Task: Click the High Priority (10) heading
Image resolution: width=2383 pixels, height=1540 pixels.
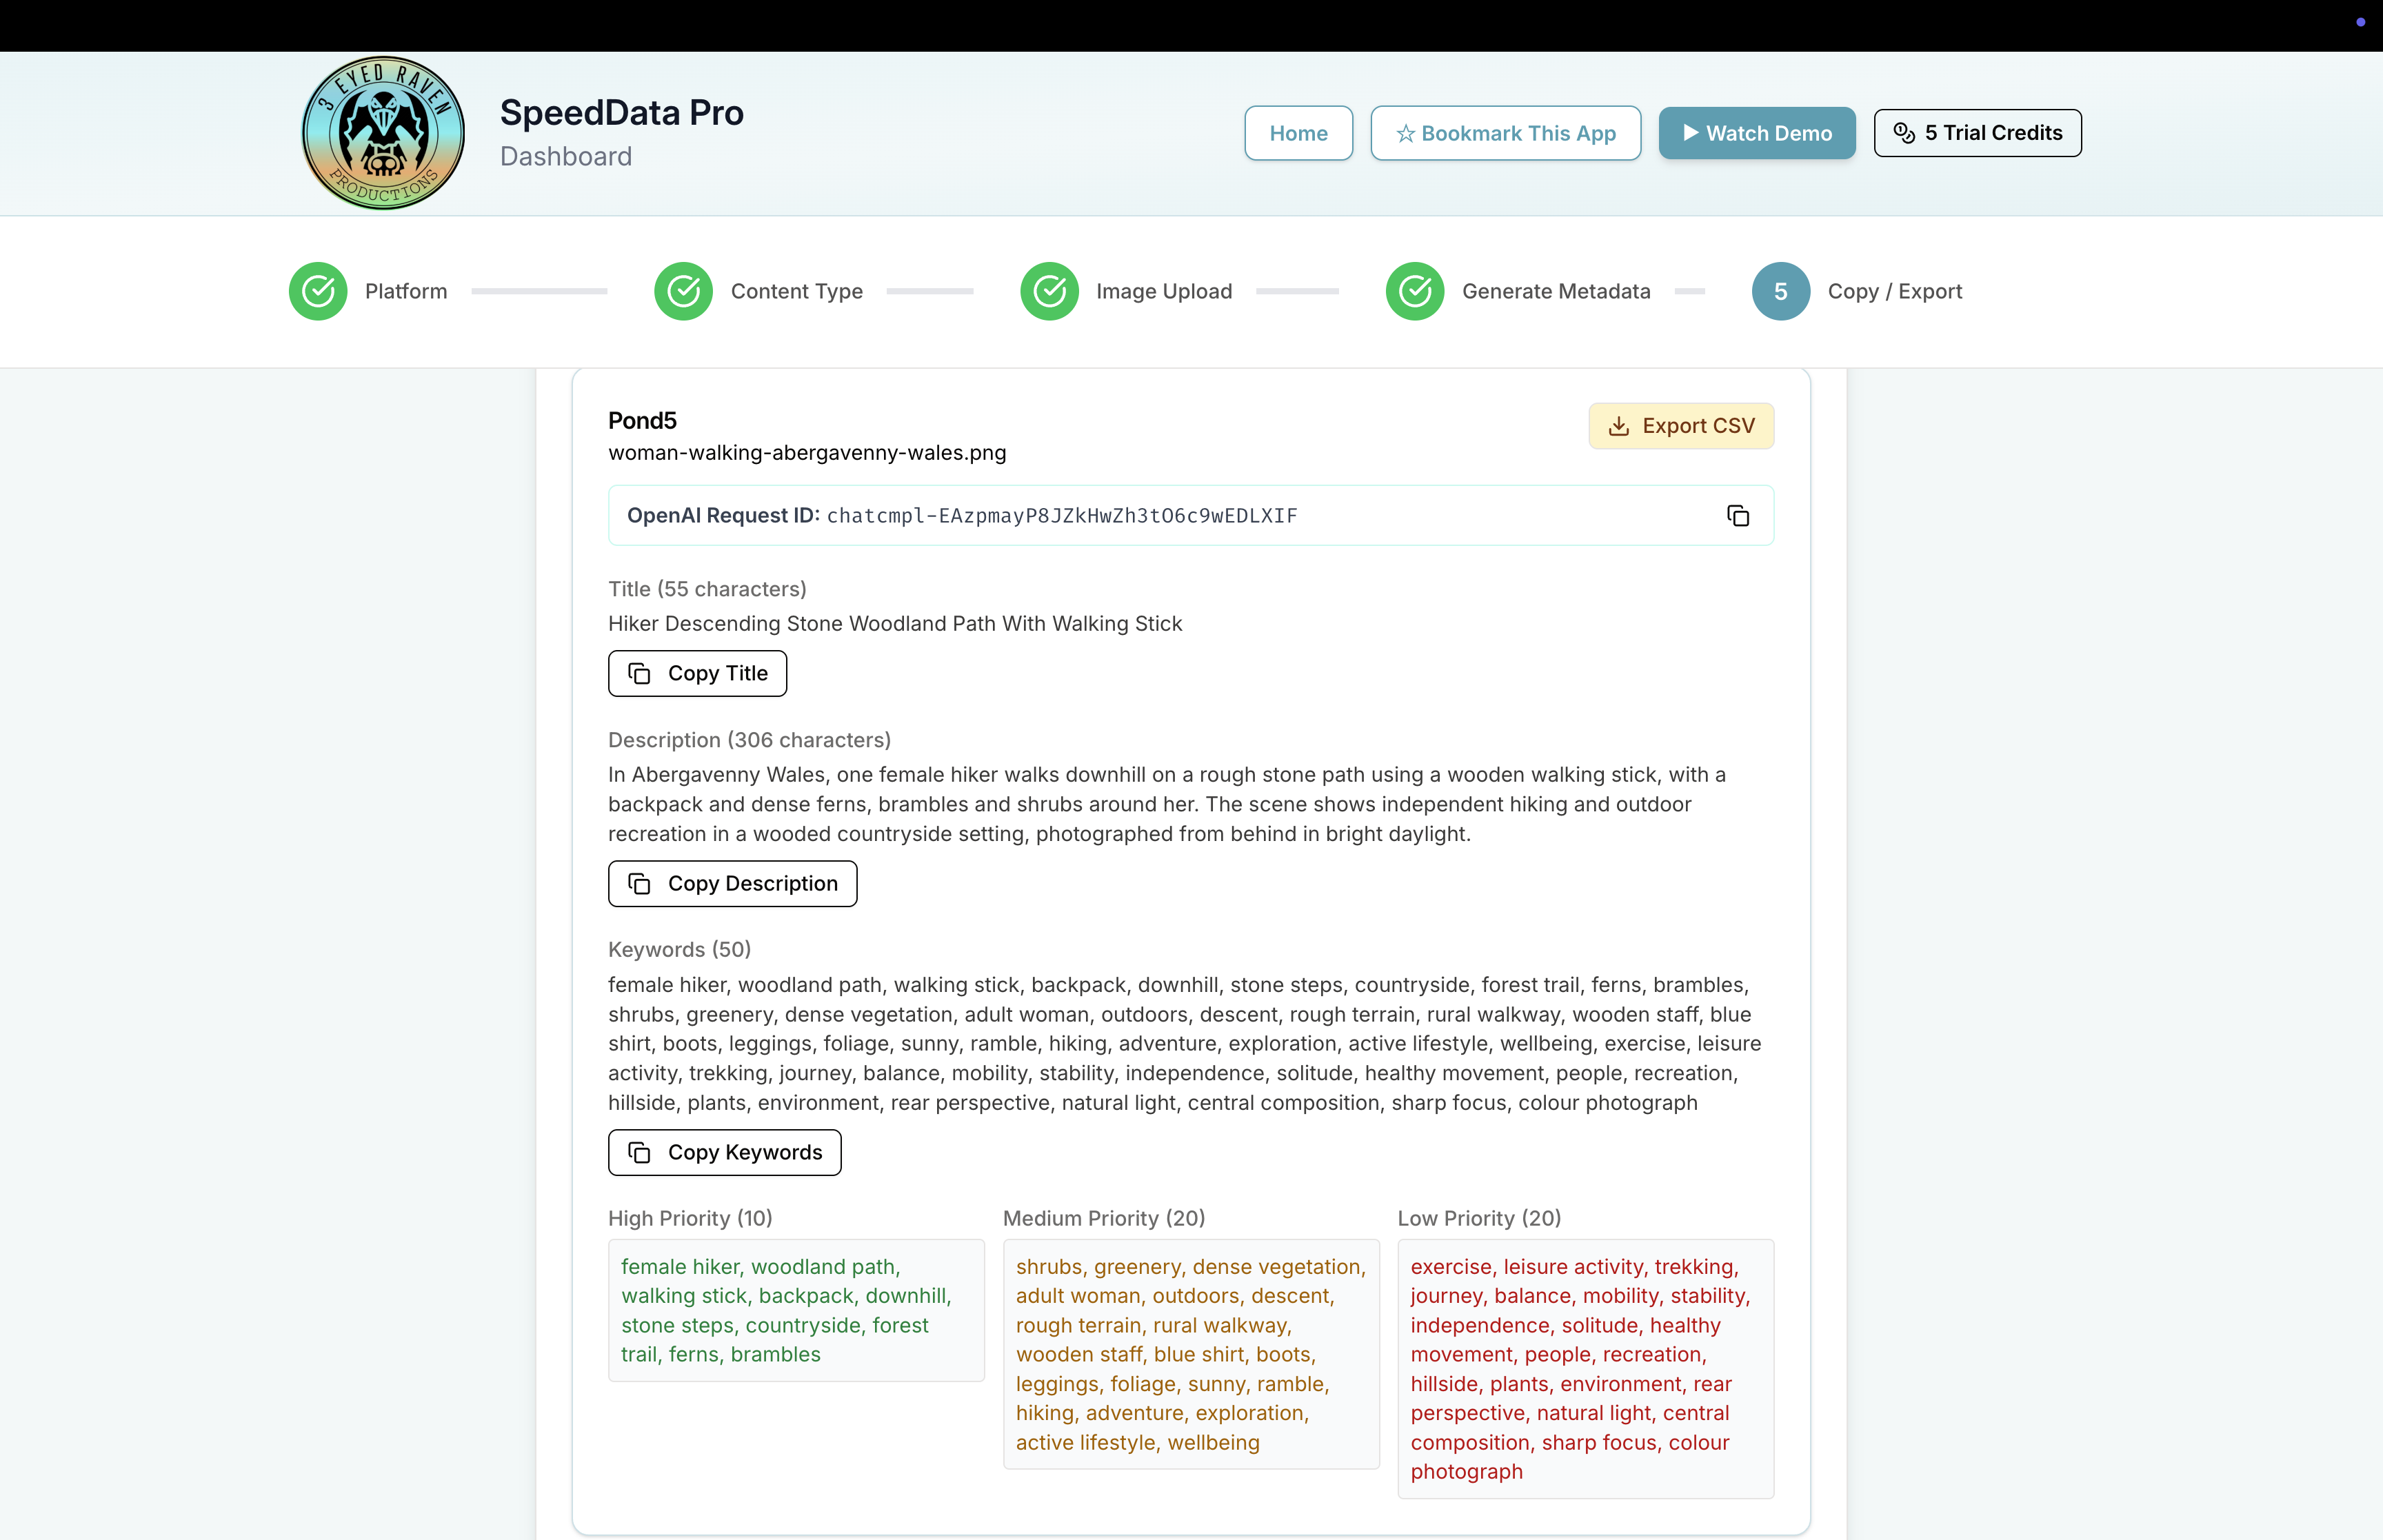Action: point(690,1219)
